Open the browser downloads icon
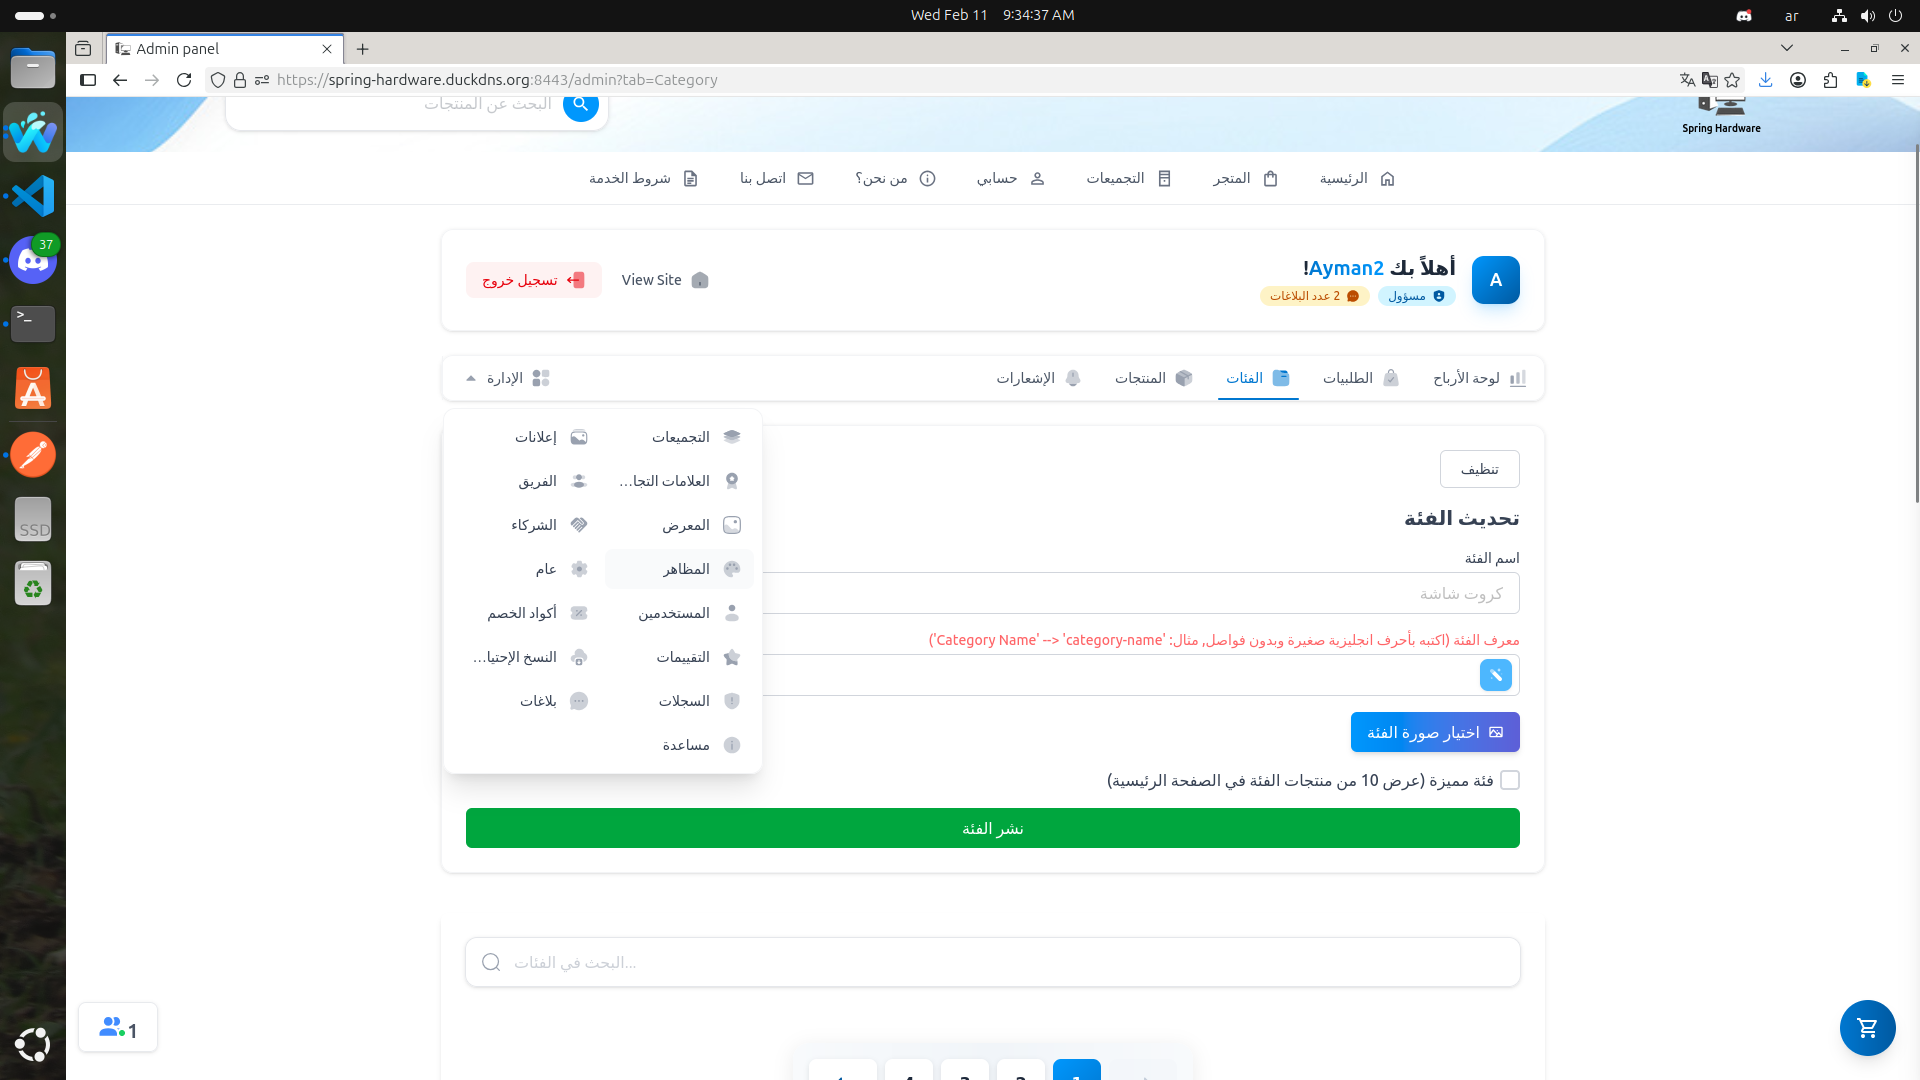Viewport: 1920px width, 1080px height. (x=1766, y=80)
